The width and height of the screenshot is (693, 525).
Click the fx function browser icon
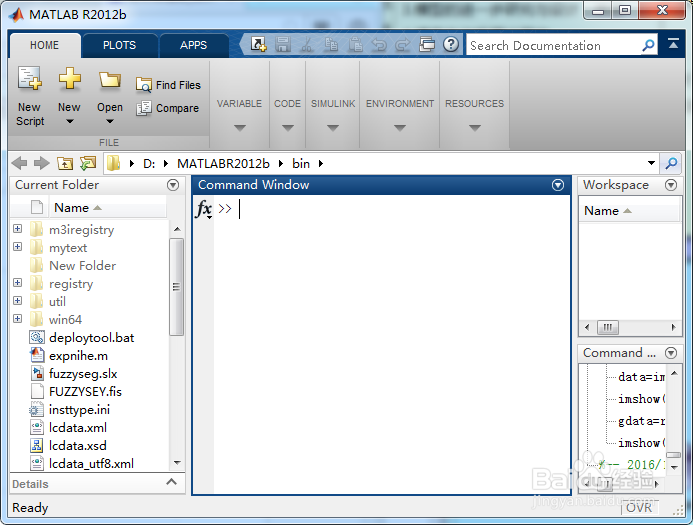point(204,208)
